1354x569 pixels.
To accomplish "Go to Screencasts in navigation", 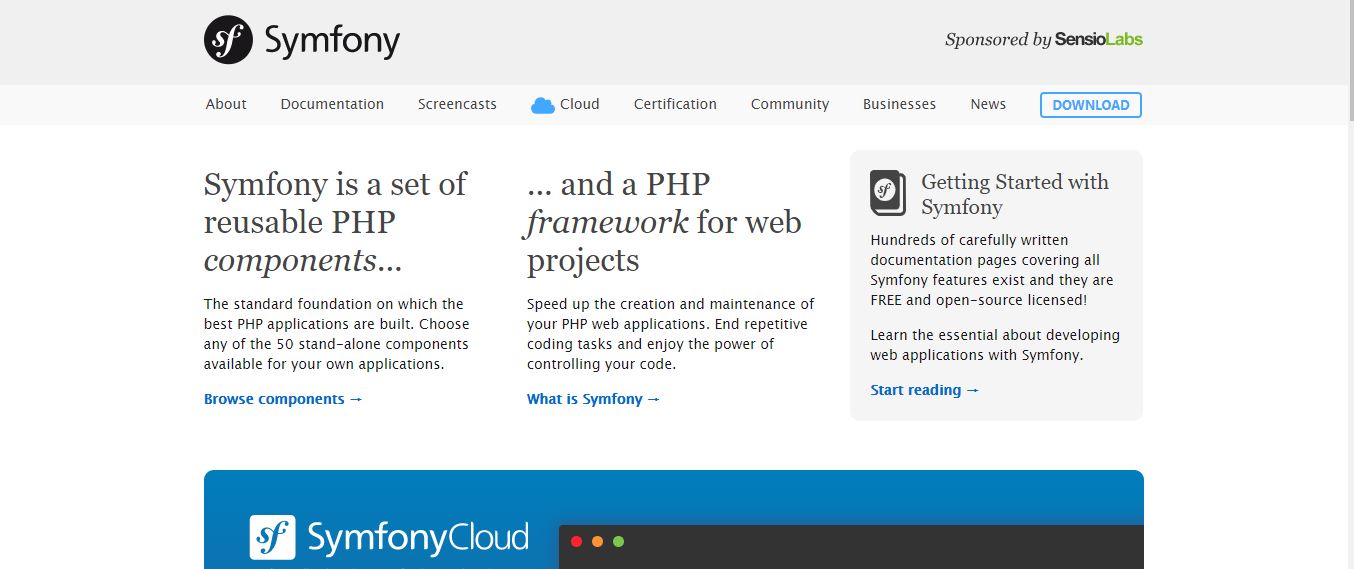I will pos(457,104).
